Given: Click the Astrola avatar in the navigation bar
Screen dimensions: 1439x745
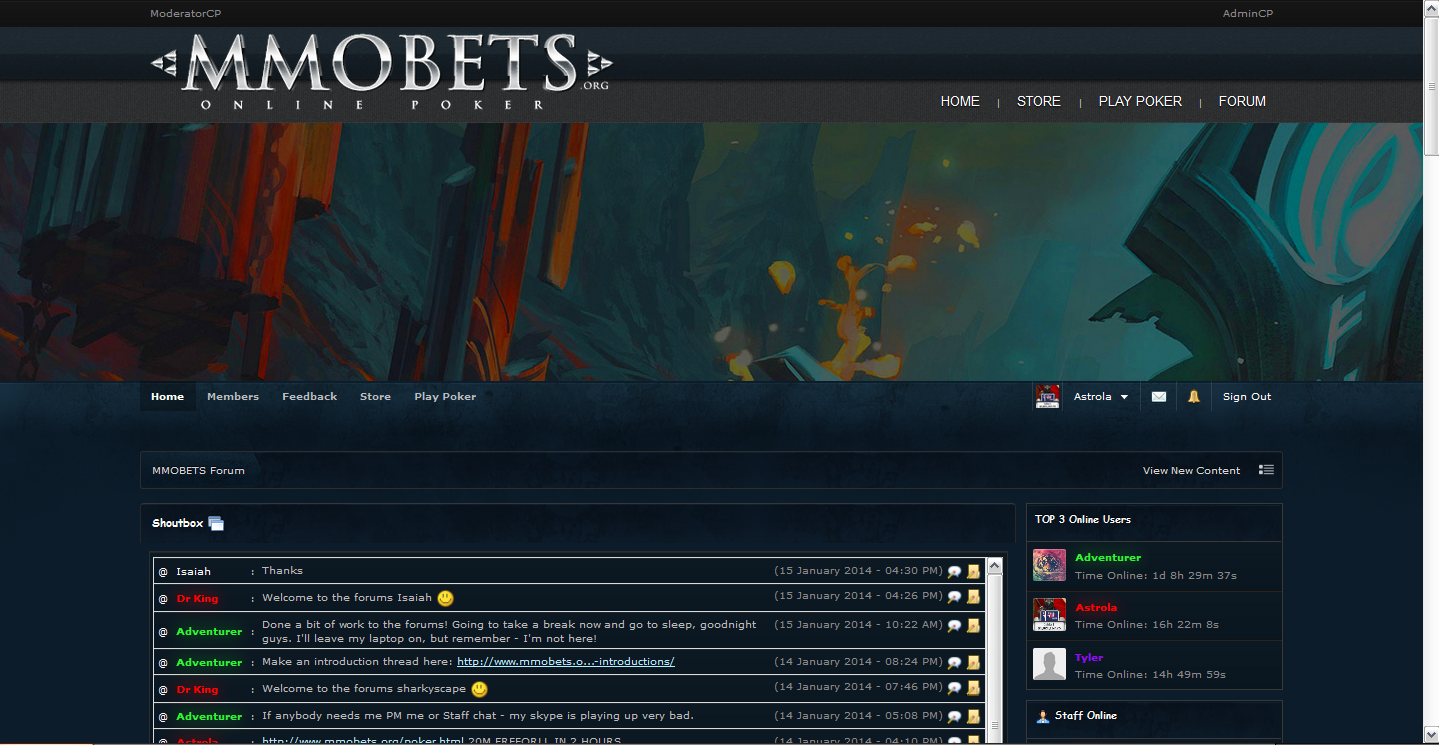Looking at the screenshot, I should tap(1047, 397).
